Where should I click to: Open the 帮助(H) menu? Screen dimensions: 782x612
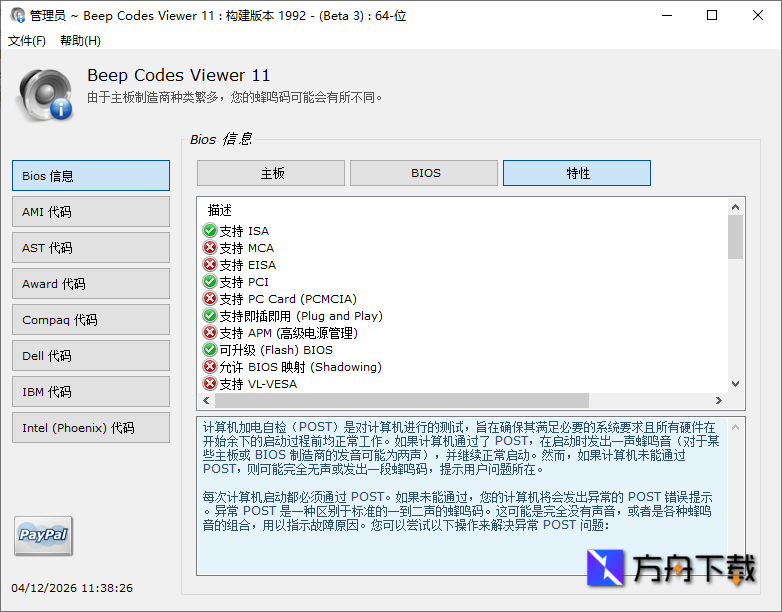pos(80,40)
